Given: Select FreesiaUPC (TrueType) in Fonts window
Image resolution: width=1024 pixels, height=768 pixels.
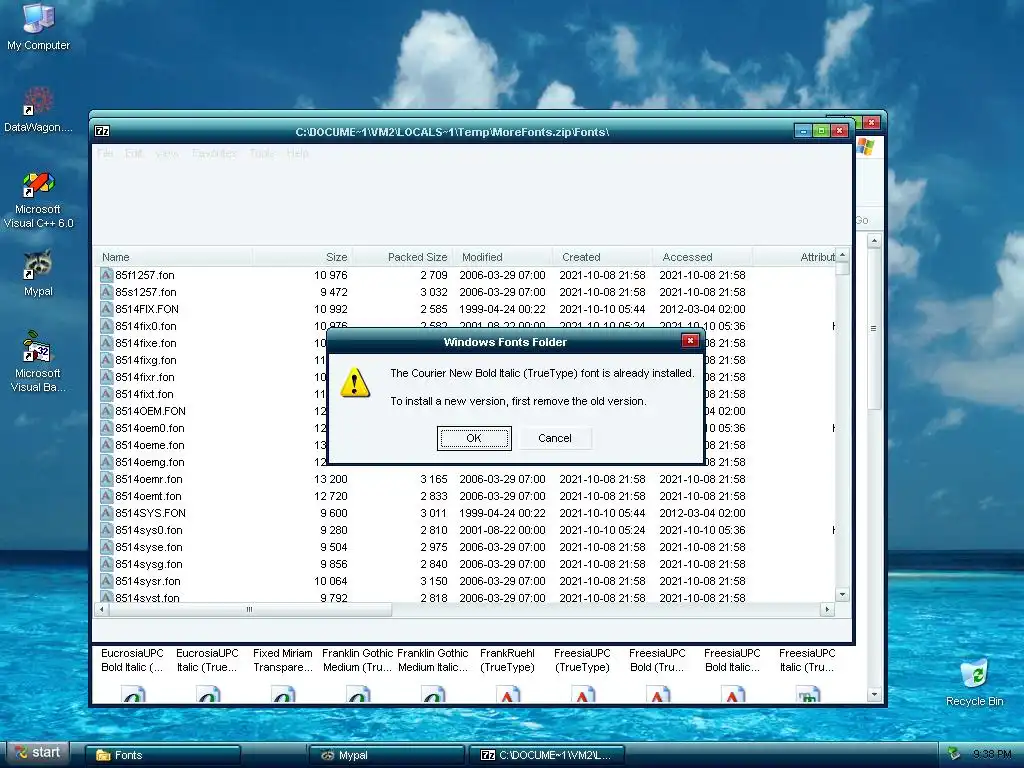Looking at the screenshot, I should (x=582, y=660).
